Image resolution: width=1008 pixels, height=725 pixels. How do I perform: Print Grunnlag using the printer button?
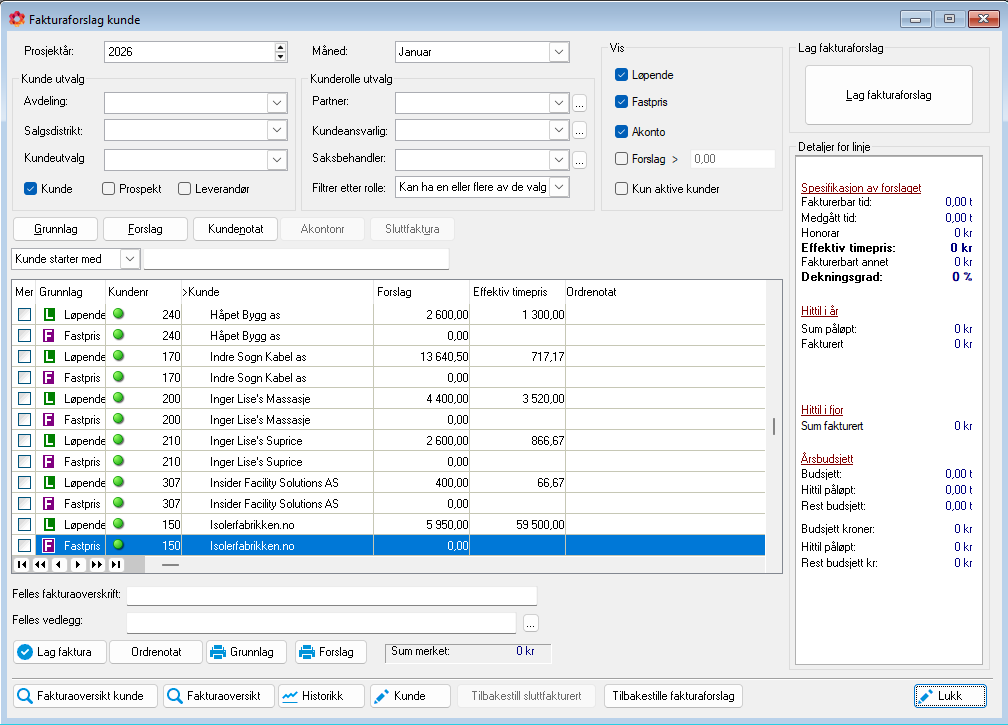coord(246,652)
